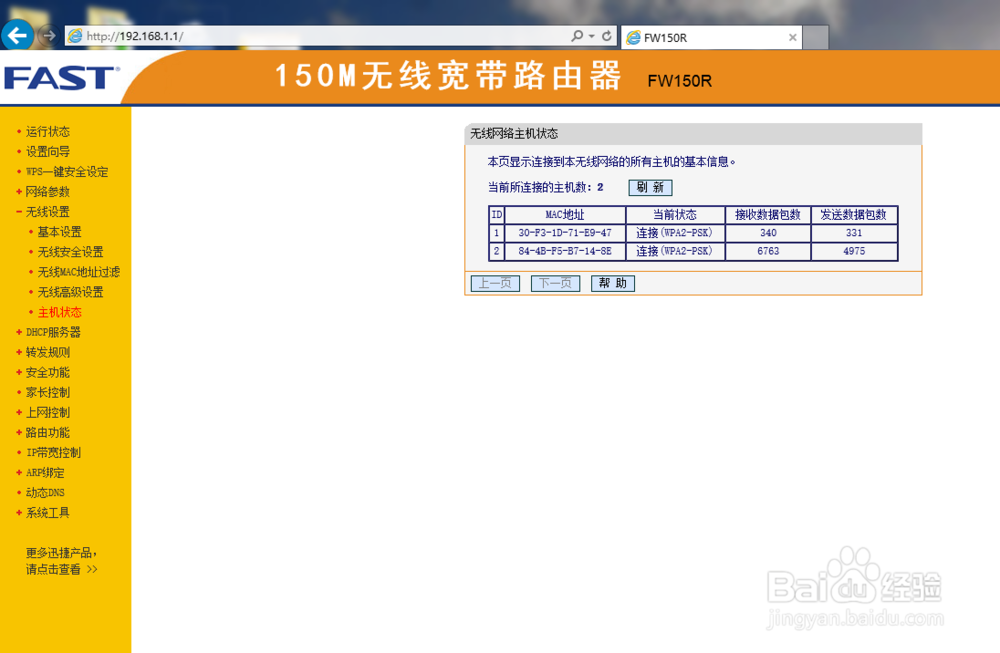Viewport: 1000px width, 653px height.
Task: Click the browser back navigation arrow
Action: [17, 35]
